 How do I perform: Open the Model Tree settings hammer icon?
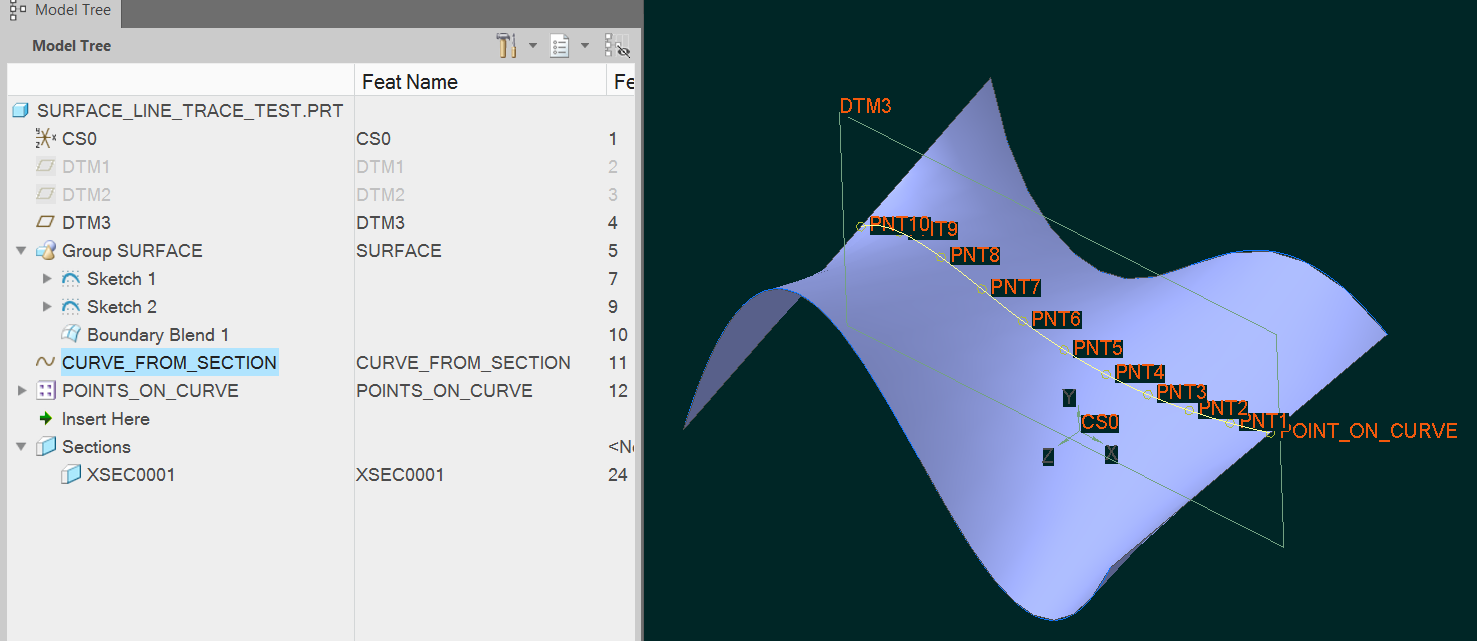[506, 46]
